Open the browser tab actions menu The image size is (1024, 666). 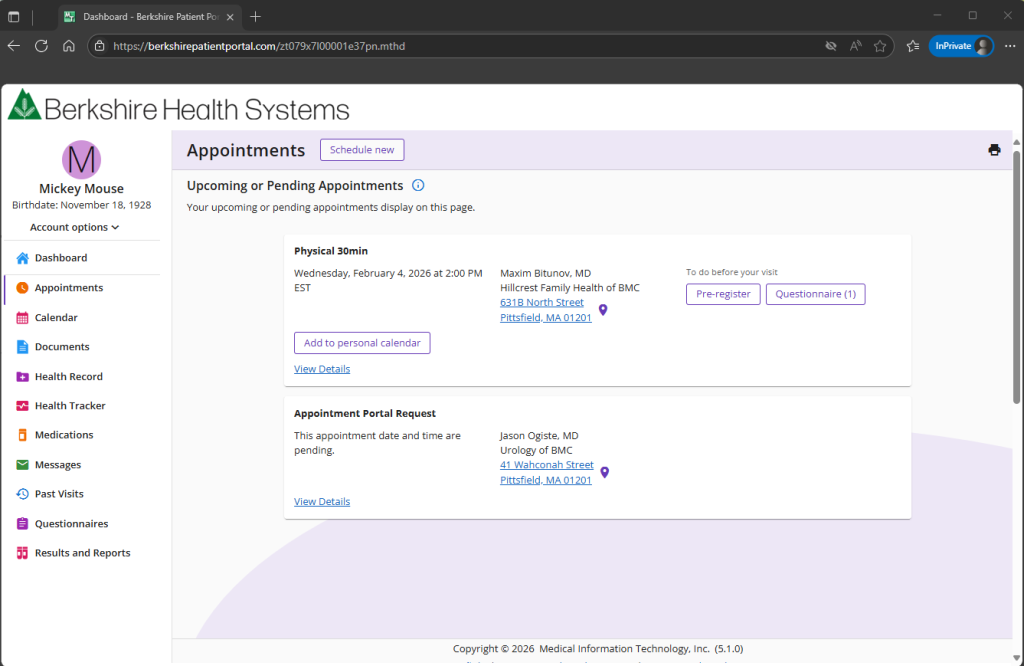coord(14,17)
